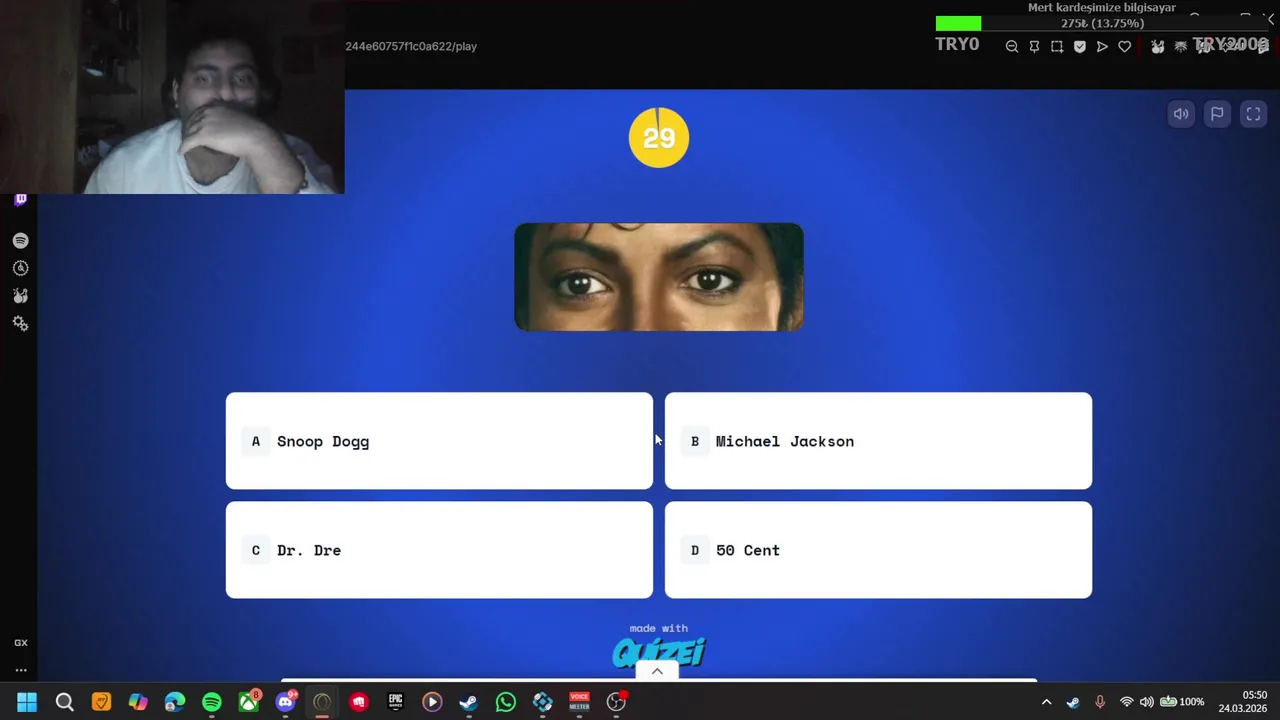The image size is (1280, 720).
Task: Choose answer C Dr. Dre
Action: pyautogui.click(x=439, y=550)
